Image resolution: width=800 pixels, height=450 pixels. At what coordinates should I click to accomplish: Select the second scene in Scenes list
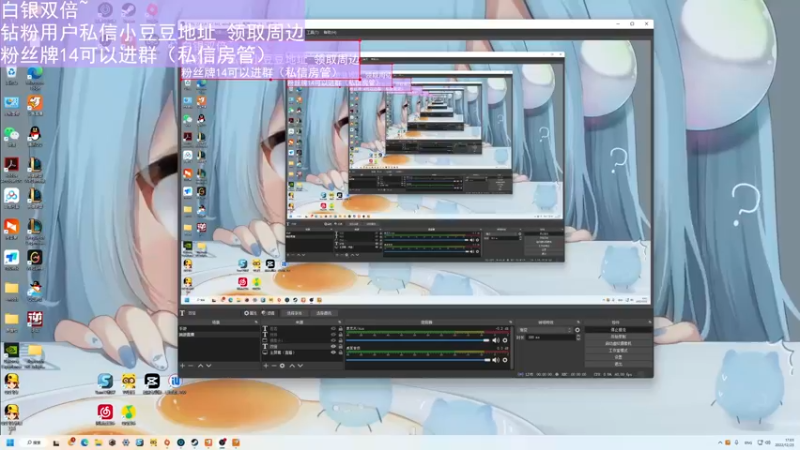pos(219,334)
